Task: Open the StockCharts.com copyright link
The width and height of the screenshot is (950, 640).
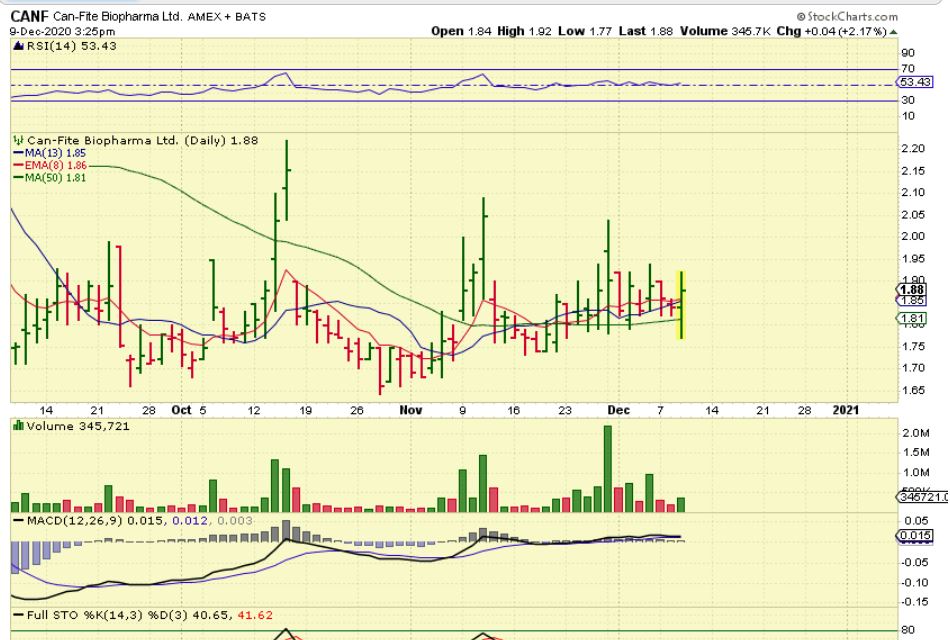Action: pos(849,17)
